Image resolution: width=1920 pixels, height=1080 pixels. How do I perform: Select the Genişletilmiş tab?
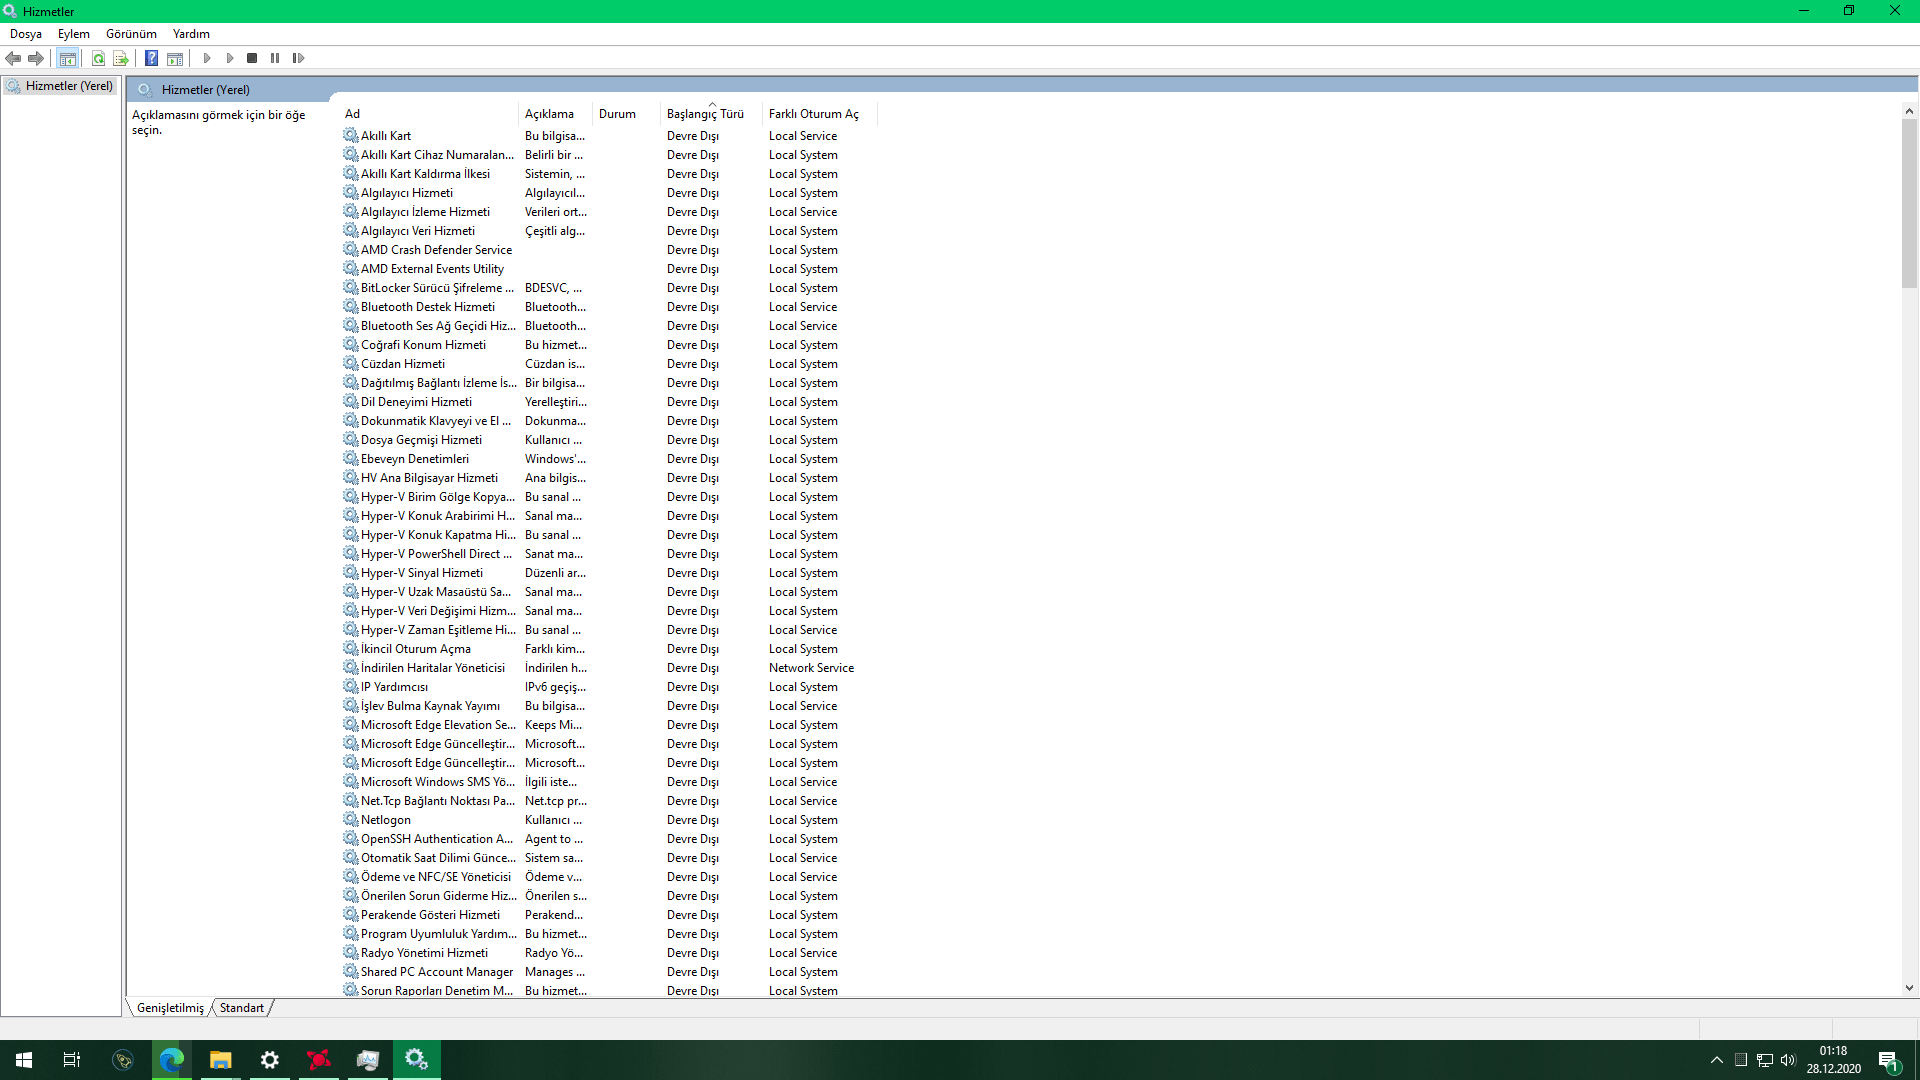(170, 1008)
